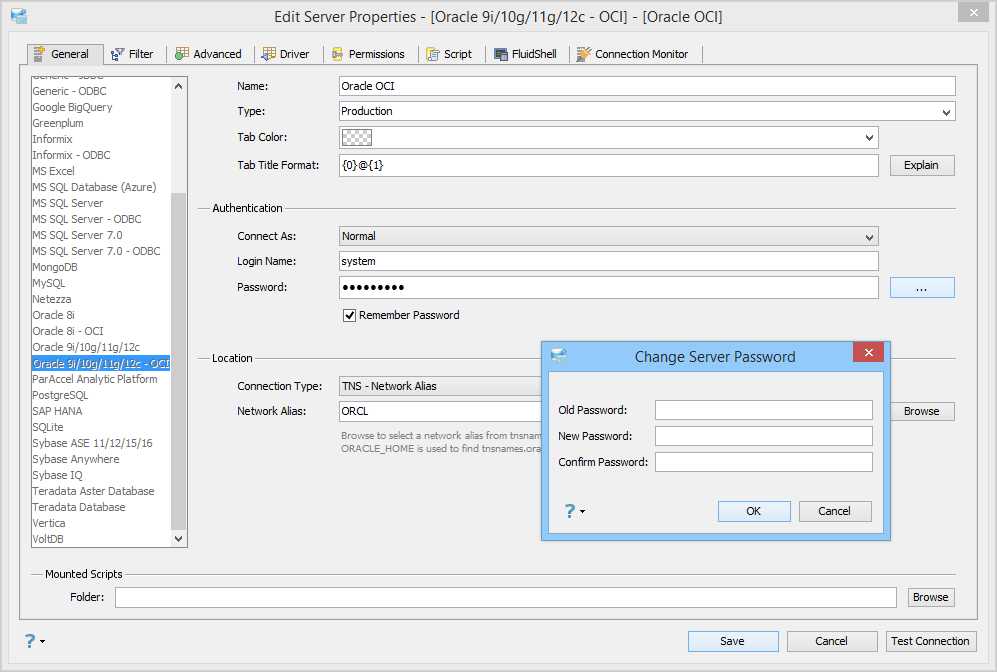Click the Filter tab funnel icon
997x672 pixels.
117,55
